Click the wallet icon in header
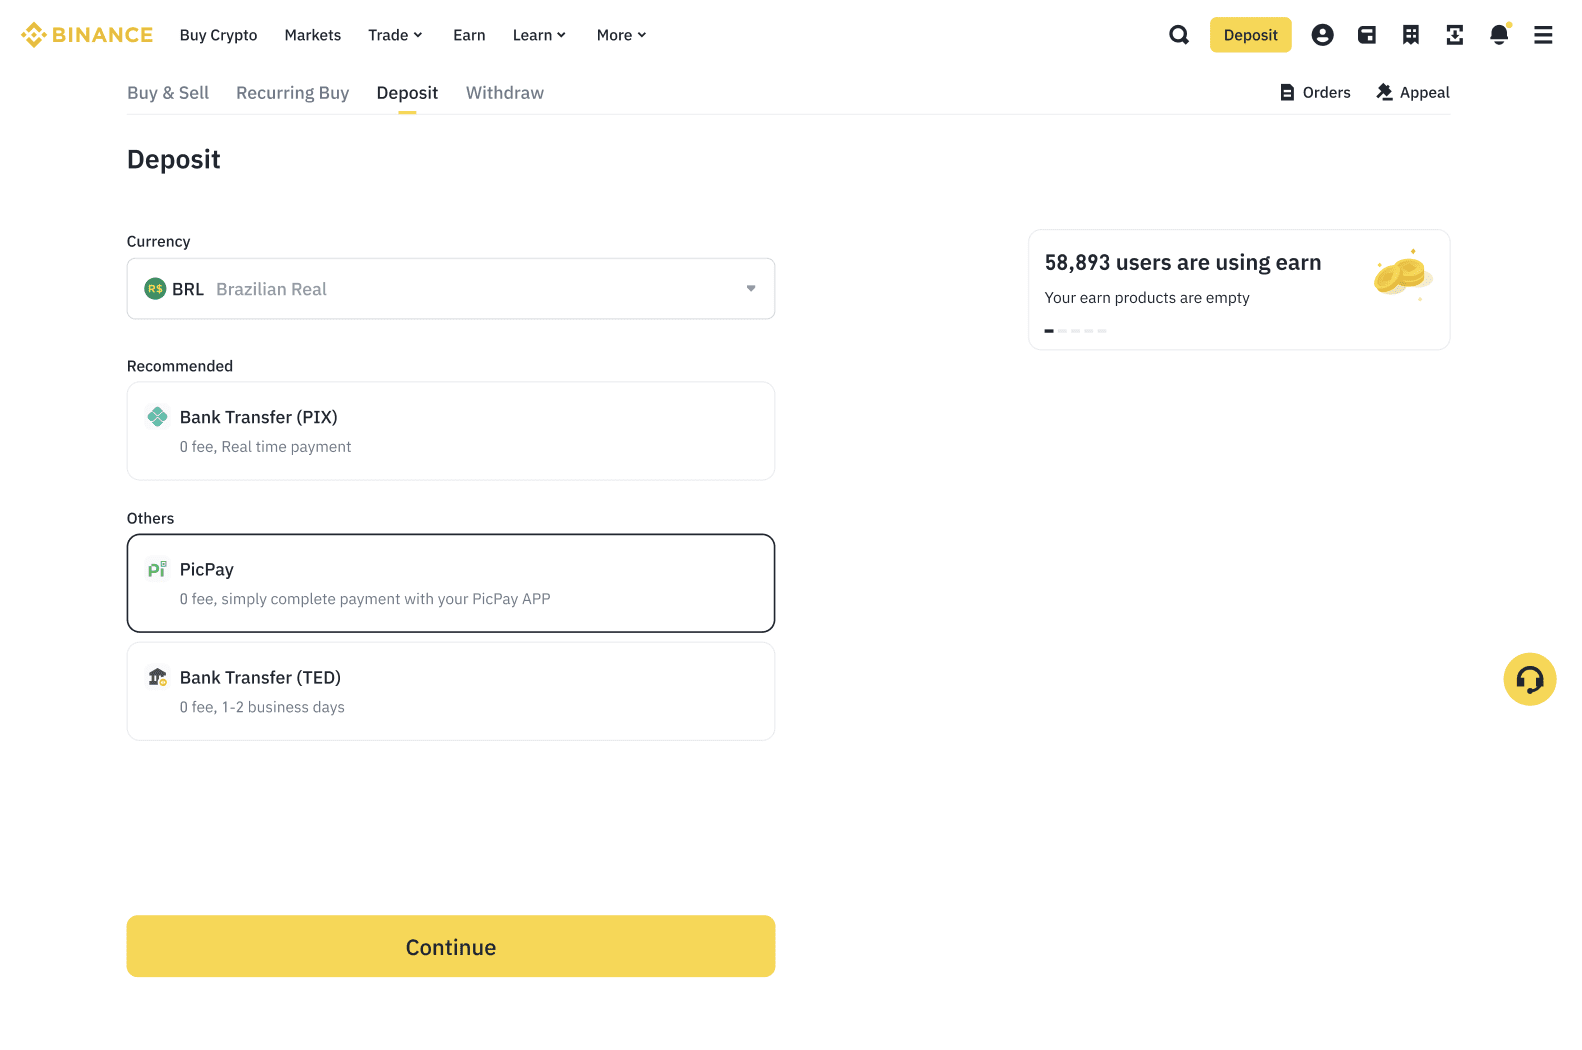 point(1367,35)
